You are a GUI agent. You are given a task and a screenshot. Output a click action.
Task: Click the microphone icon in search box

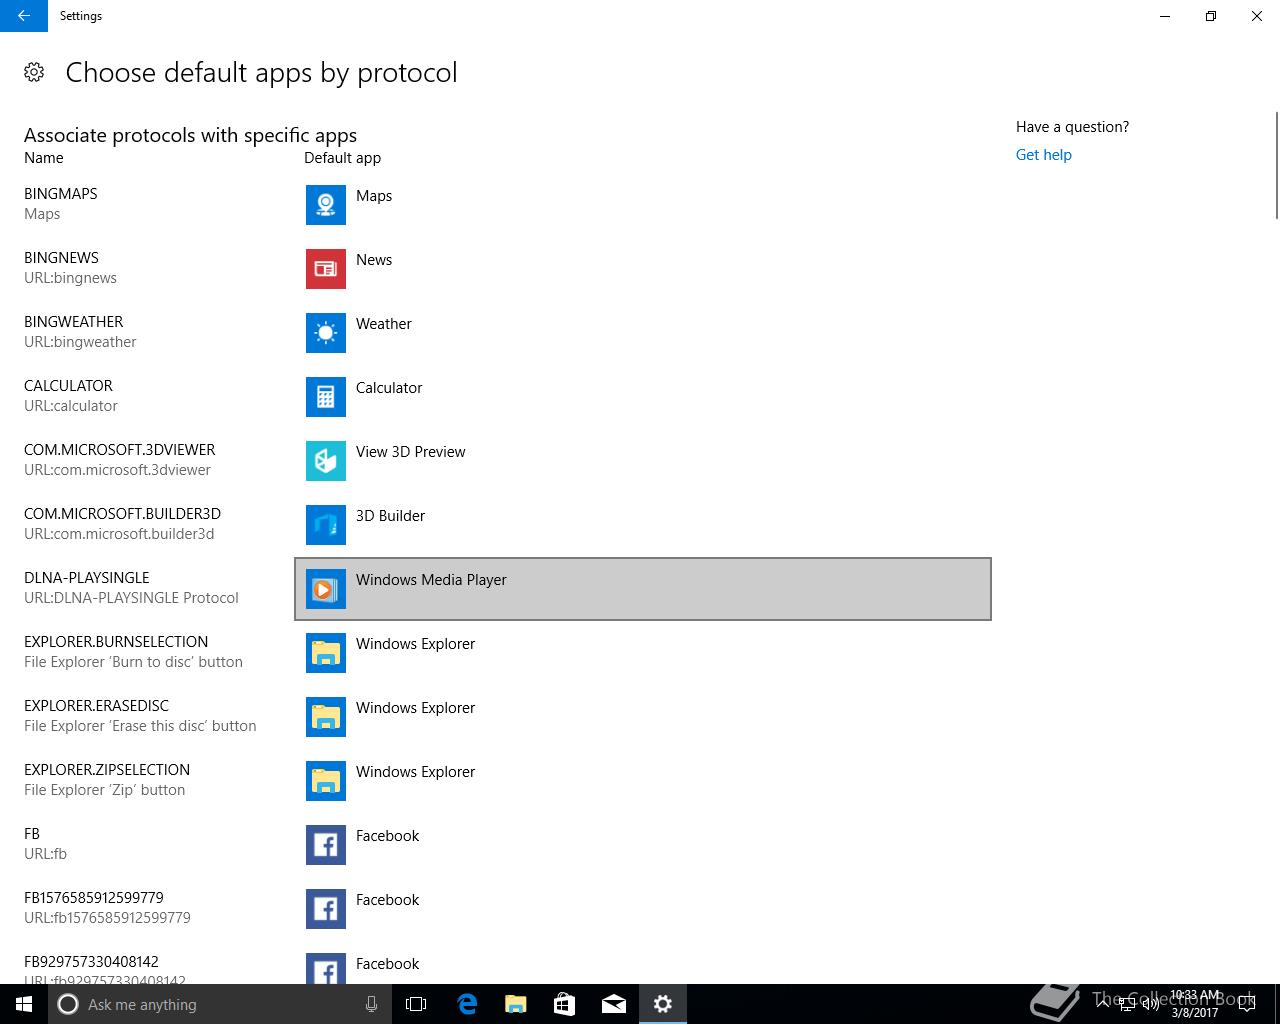(x=371, y=1004)
